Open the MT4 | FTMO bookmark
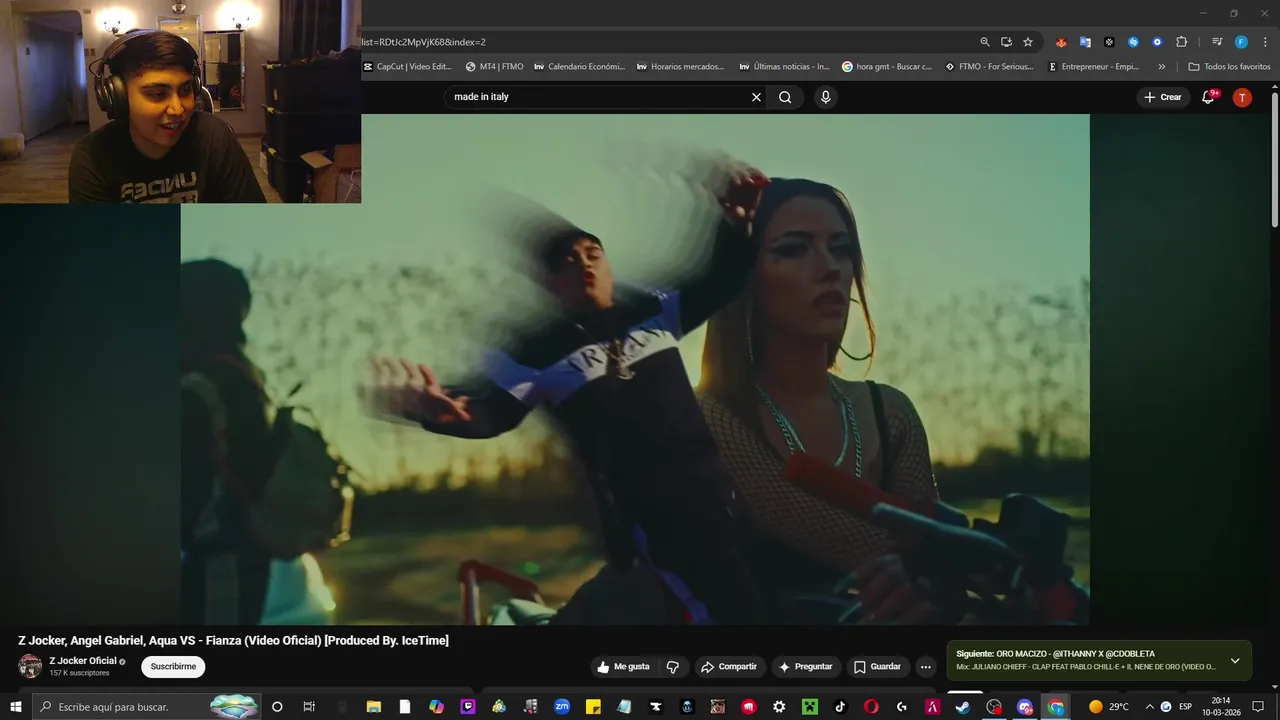 click(495, 67)
